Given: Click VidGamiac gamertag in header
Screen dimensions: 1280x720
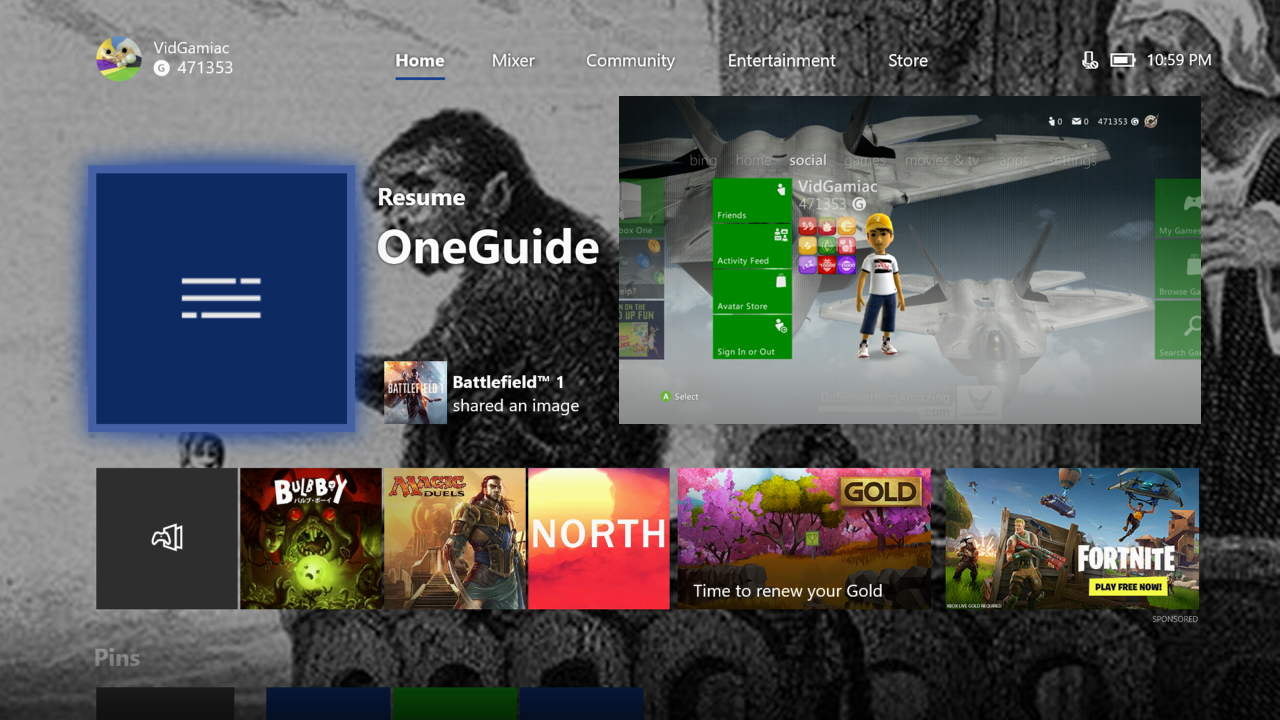Looking at the screenshot, I should click(192, 48).
